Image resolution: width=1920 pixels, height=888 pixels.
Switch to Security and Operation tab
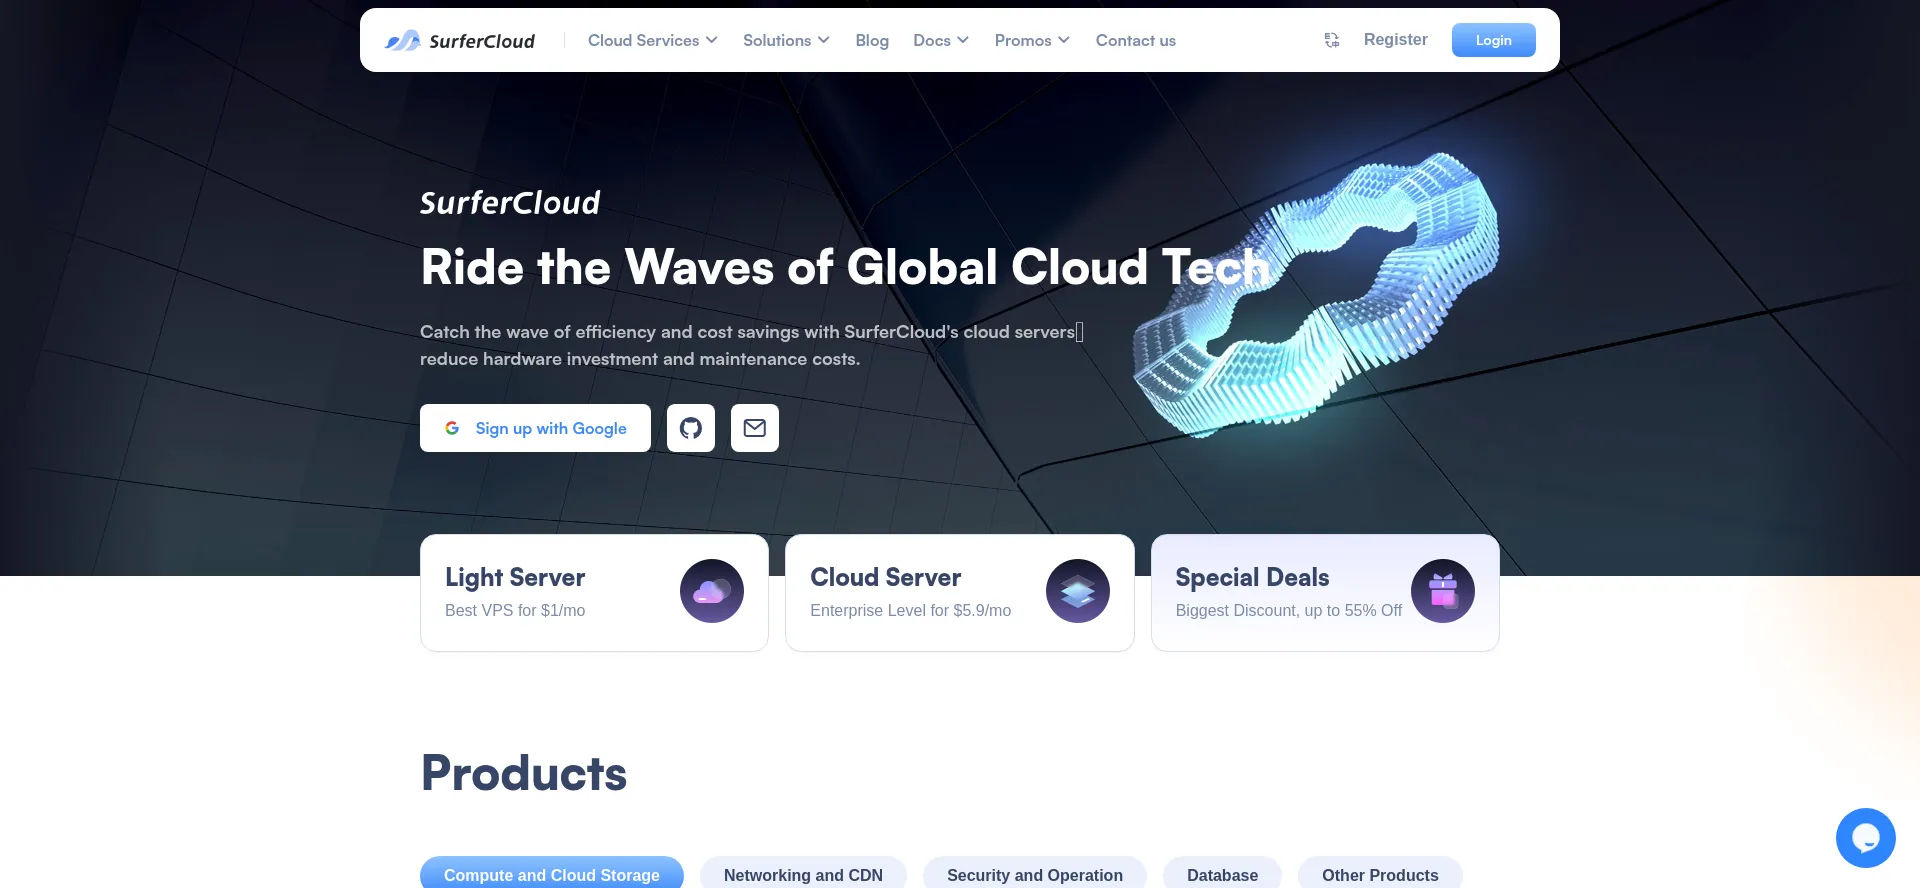(x=1034, y=874)
